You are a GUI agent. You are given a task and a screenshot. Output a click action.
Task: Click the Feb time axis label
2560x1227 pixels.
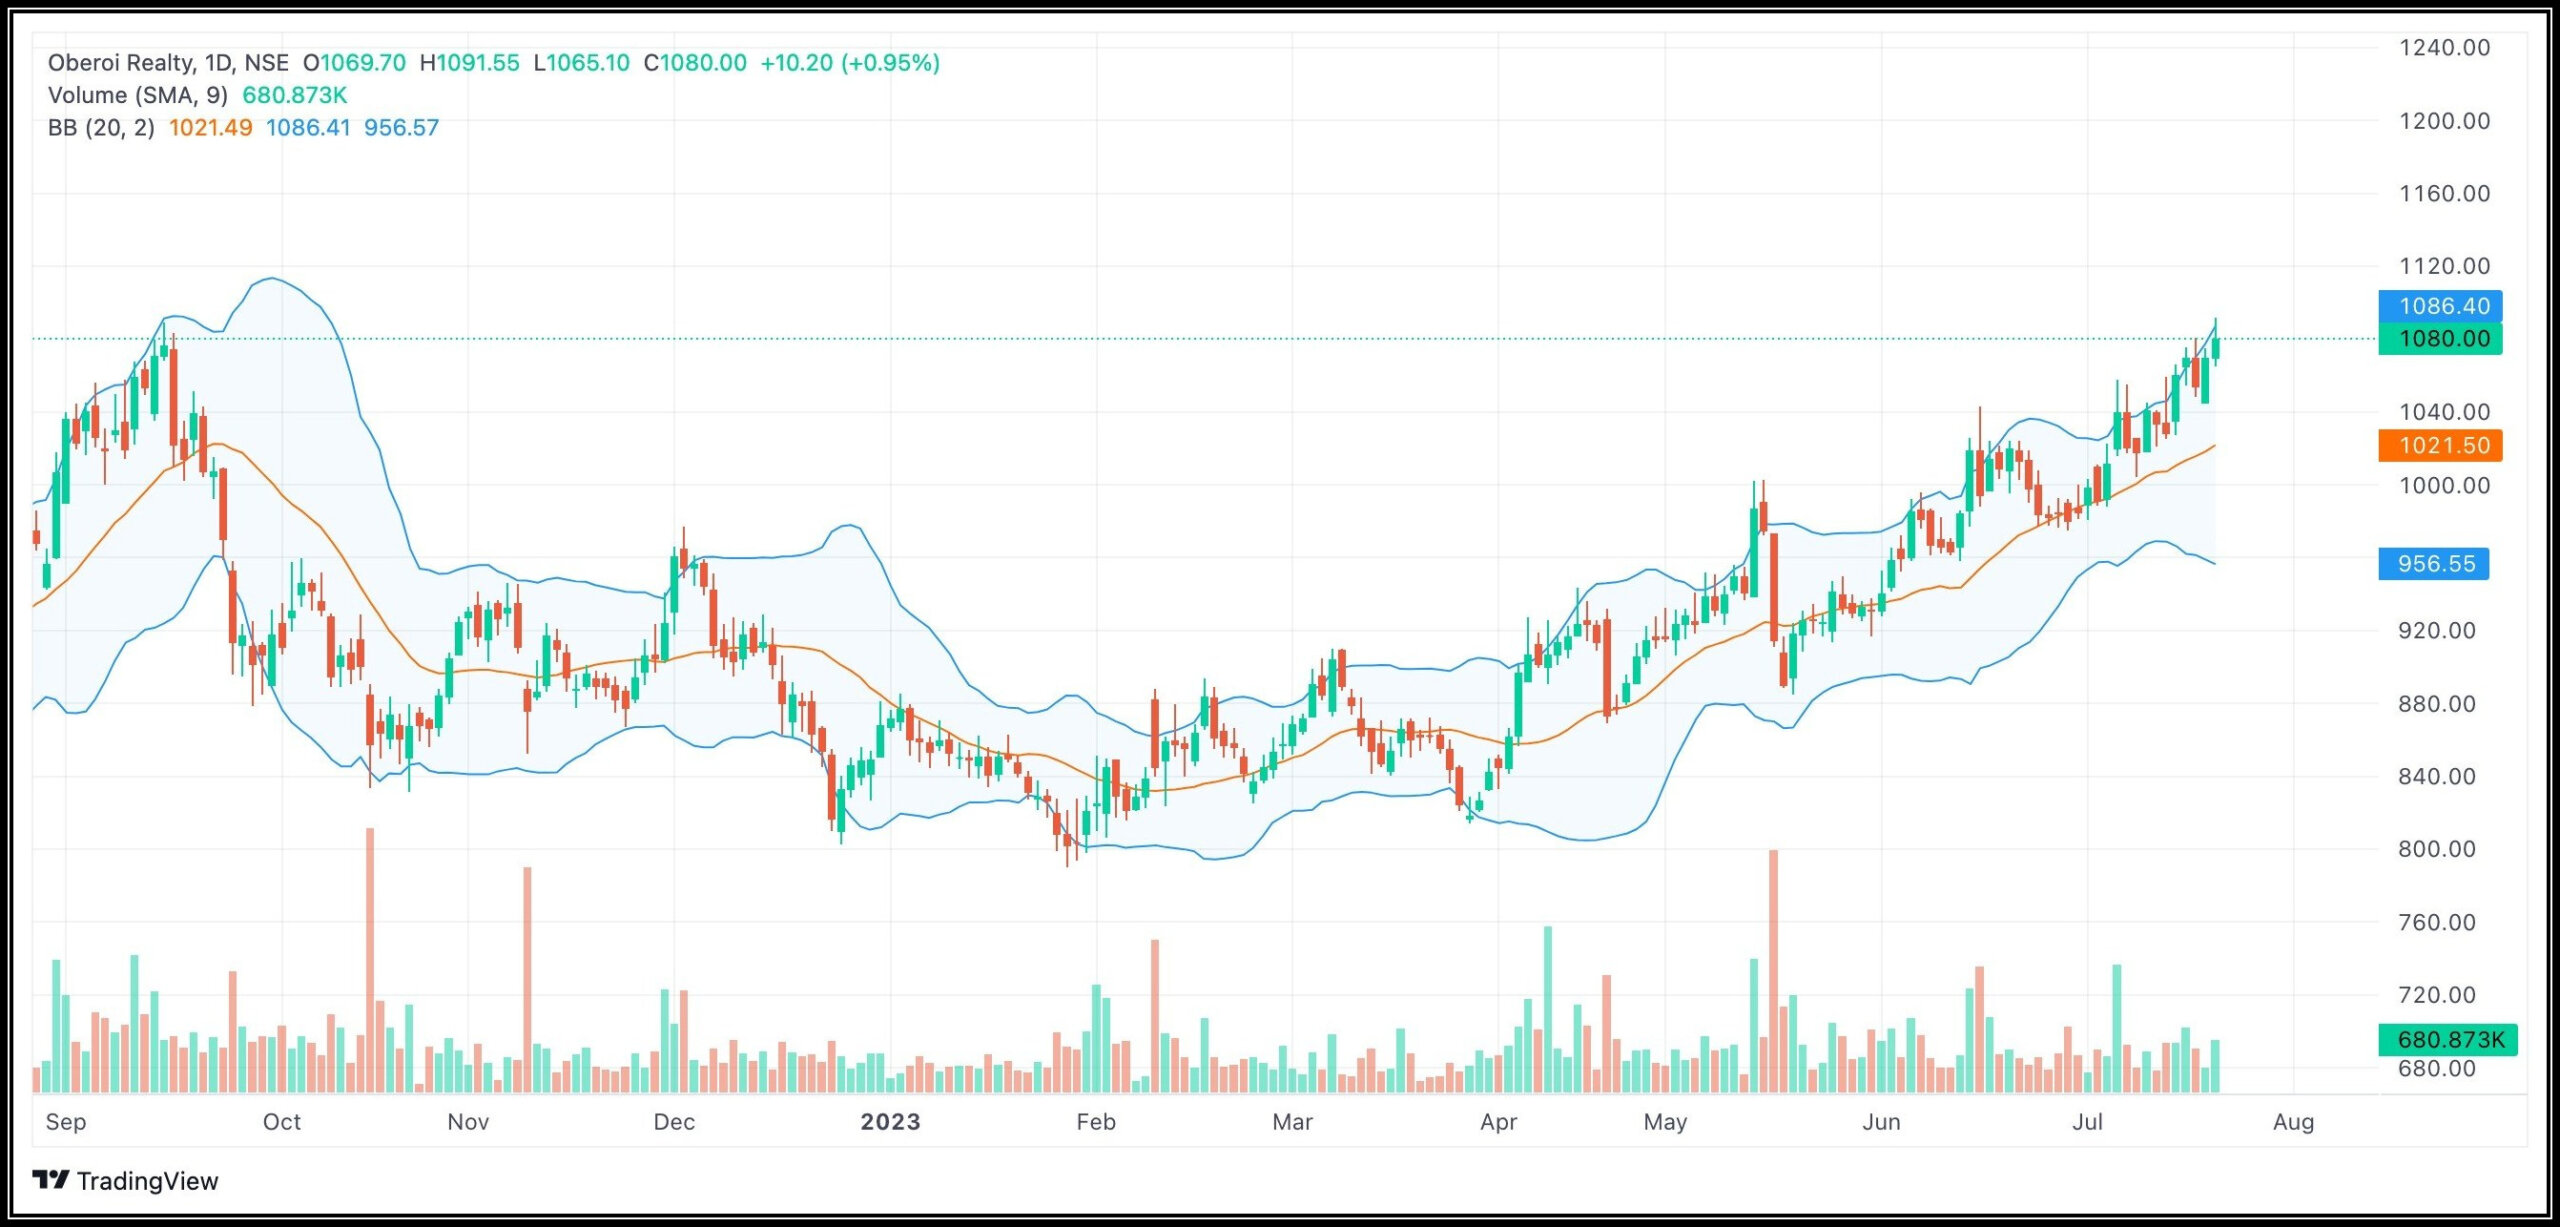point(1096,1122)
